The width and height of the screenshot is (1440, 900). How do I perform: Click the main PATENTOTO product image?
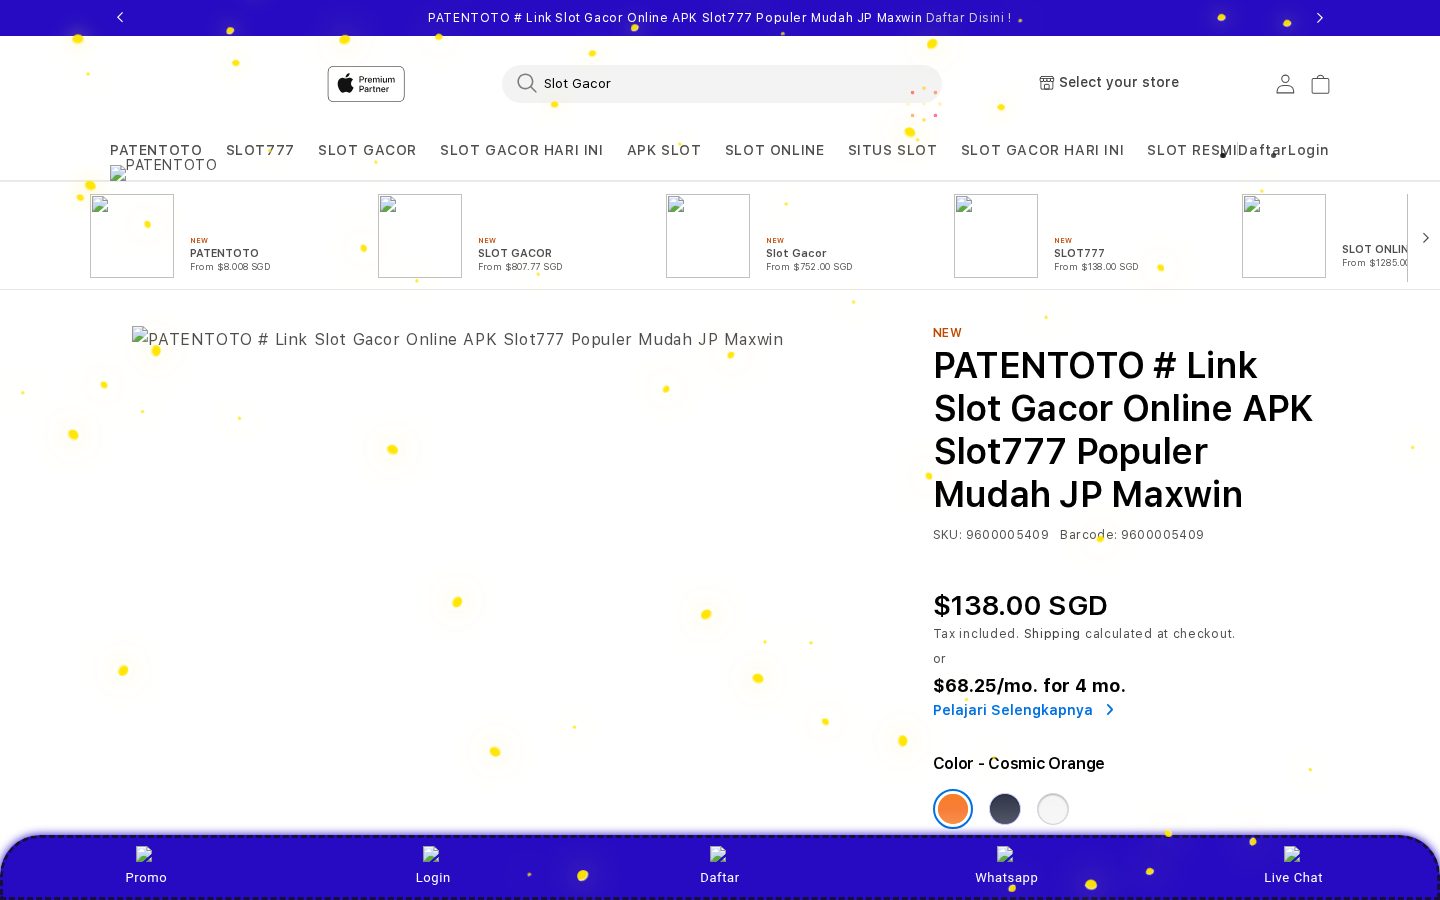[x=458, y=339]
